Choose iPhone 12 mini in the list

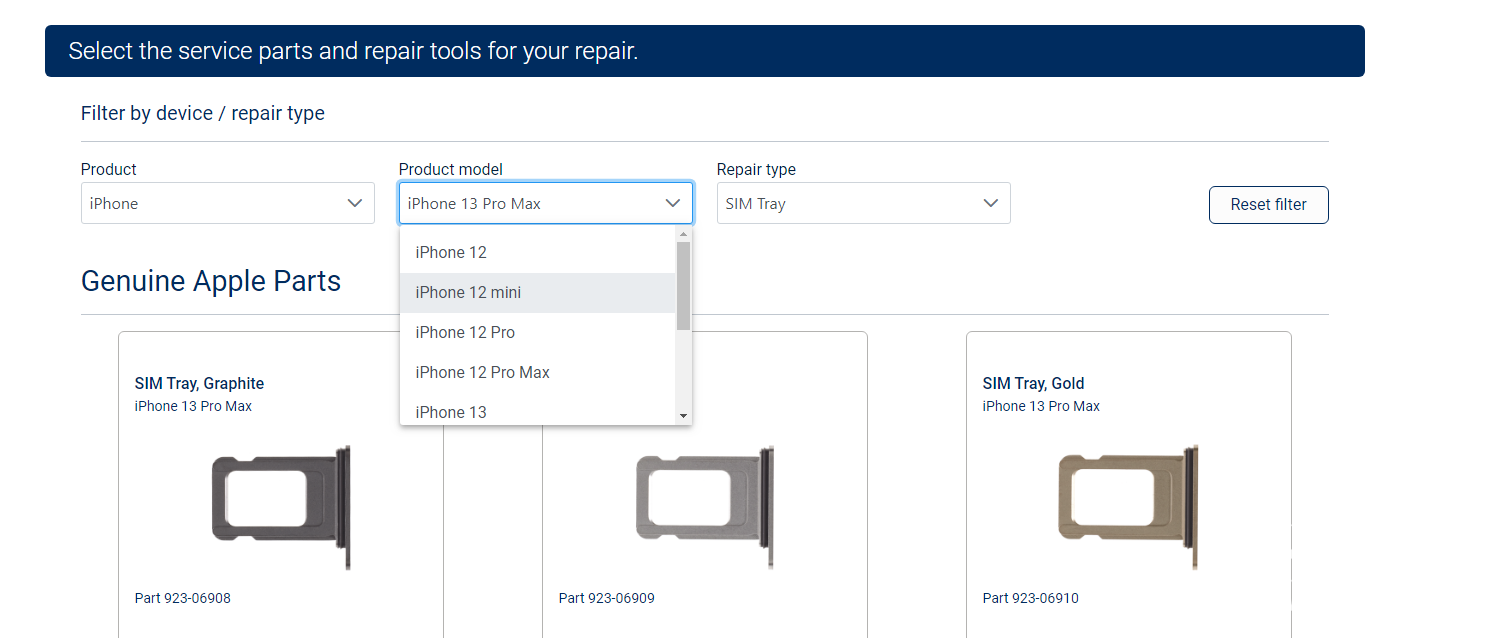538,293
